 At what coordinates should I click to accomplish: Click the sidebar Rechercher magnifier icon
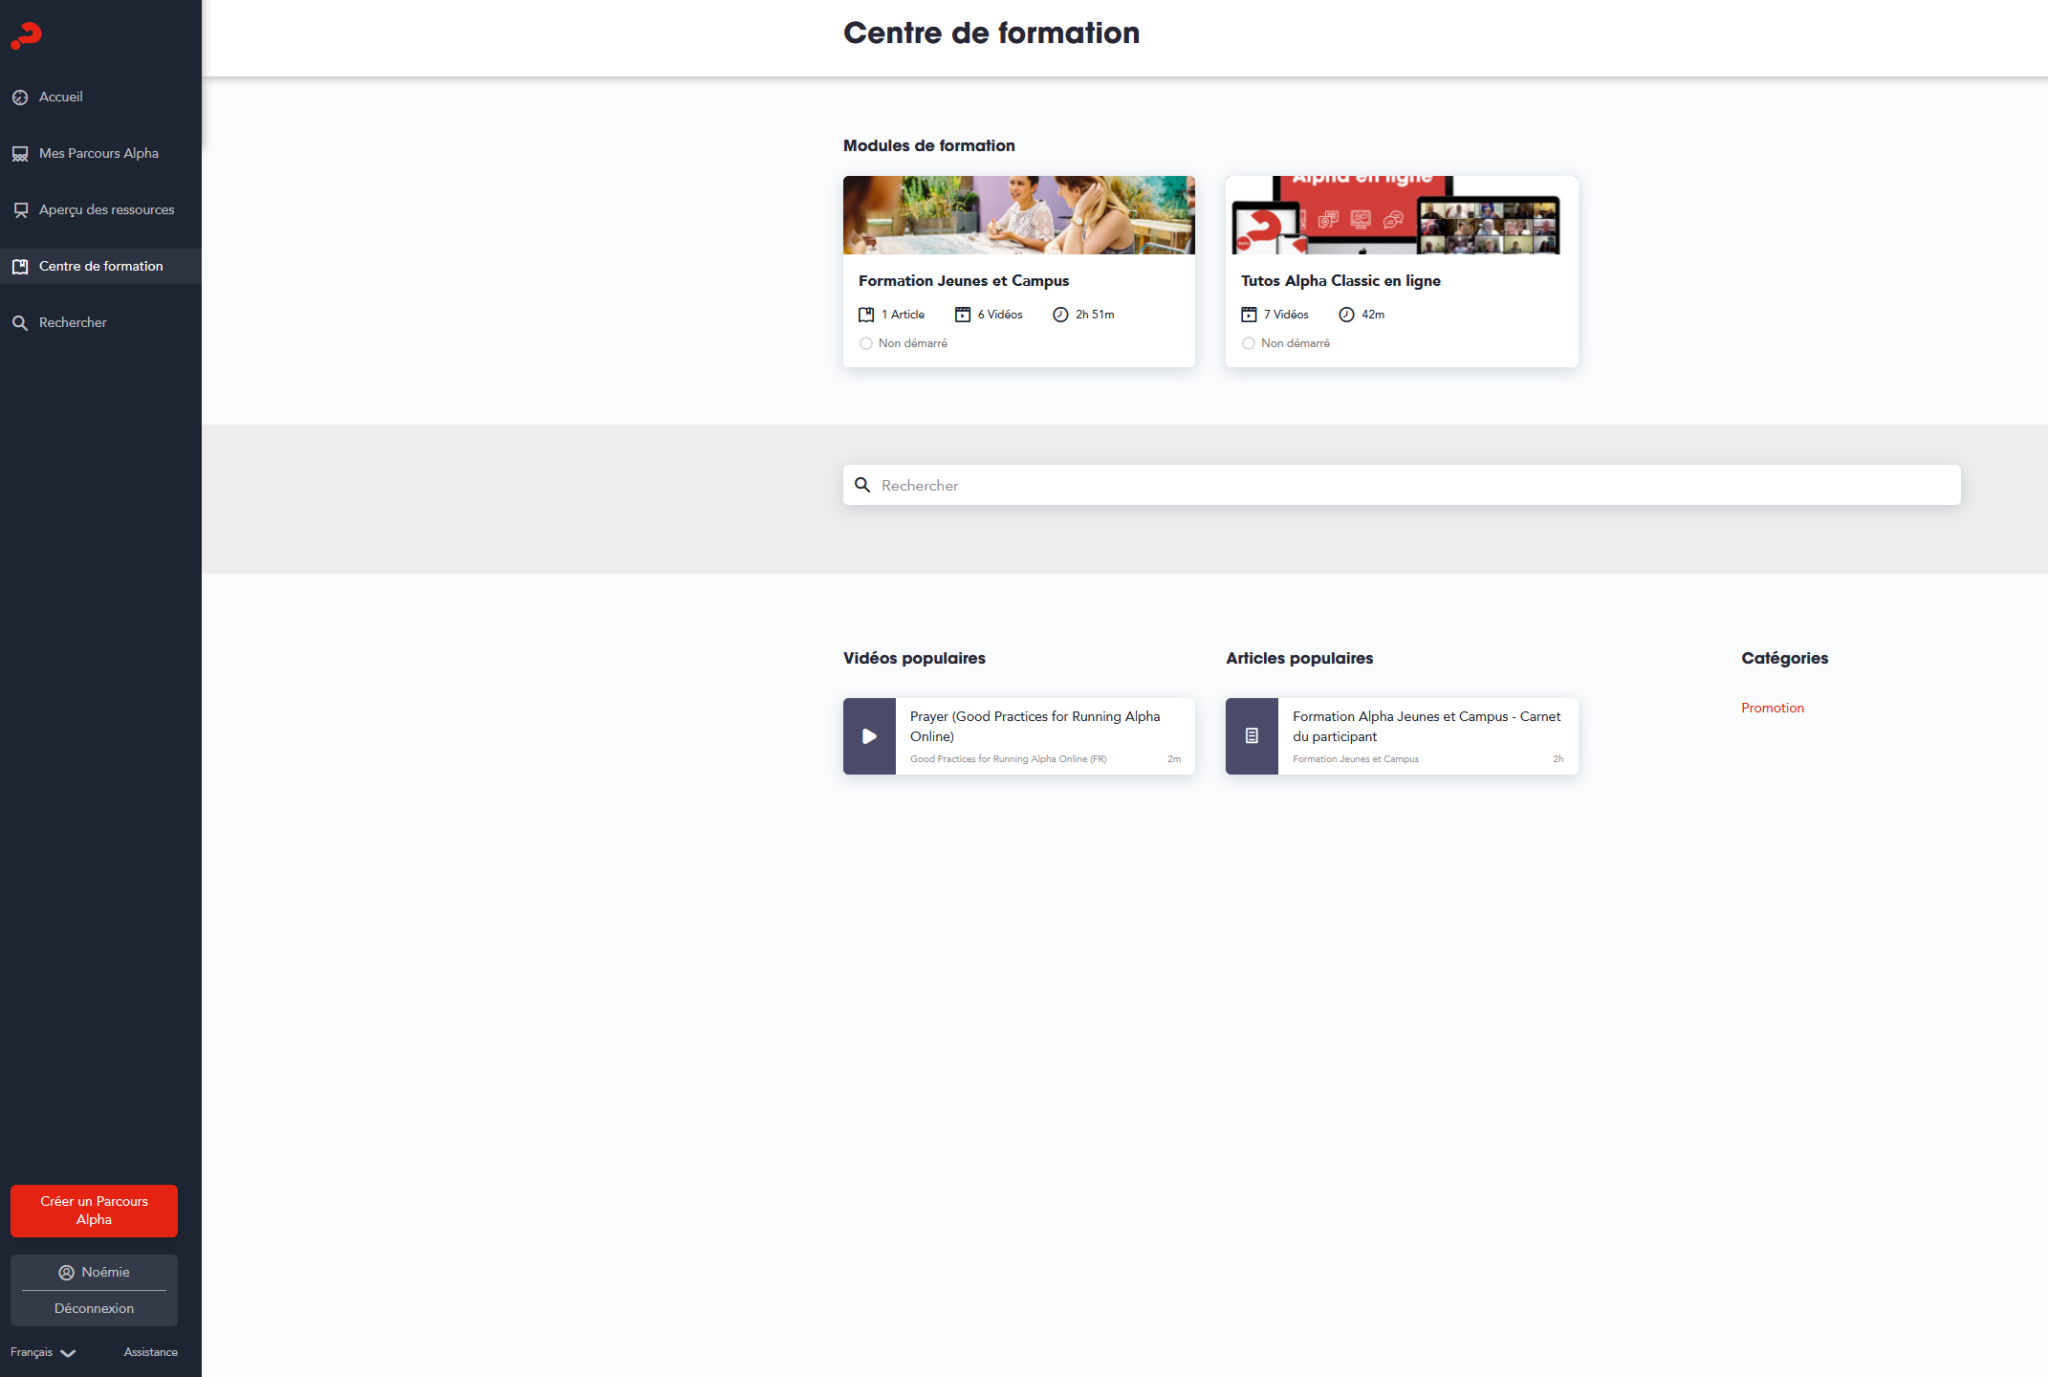point(20,323)
